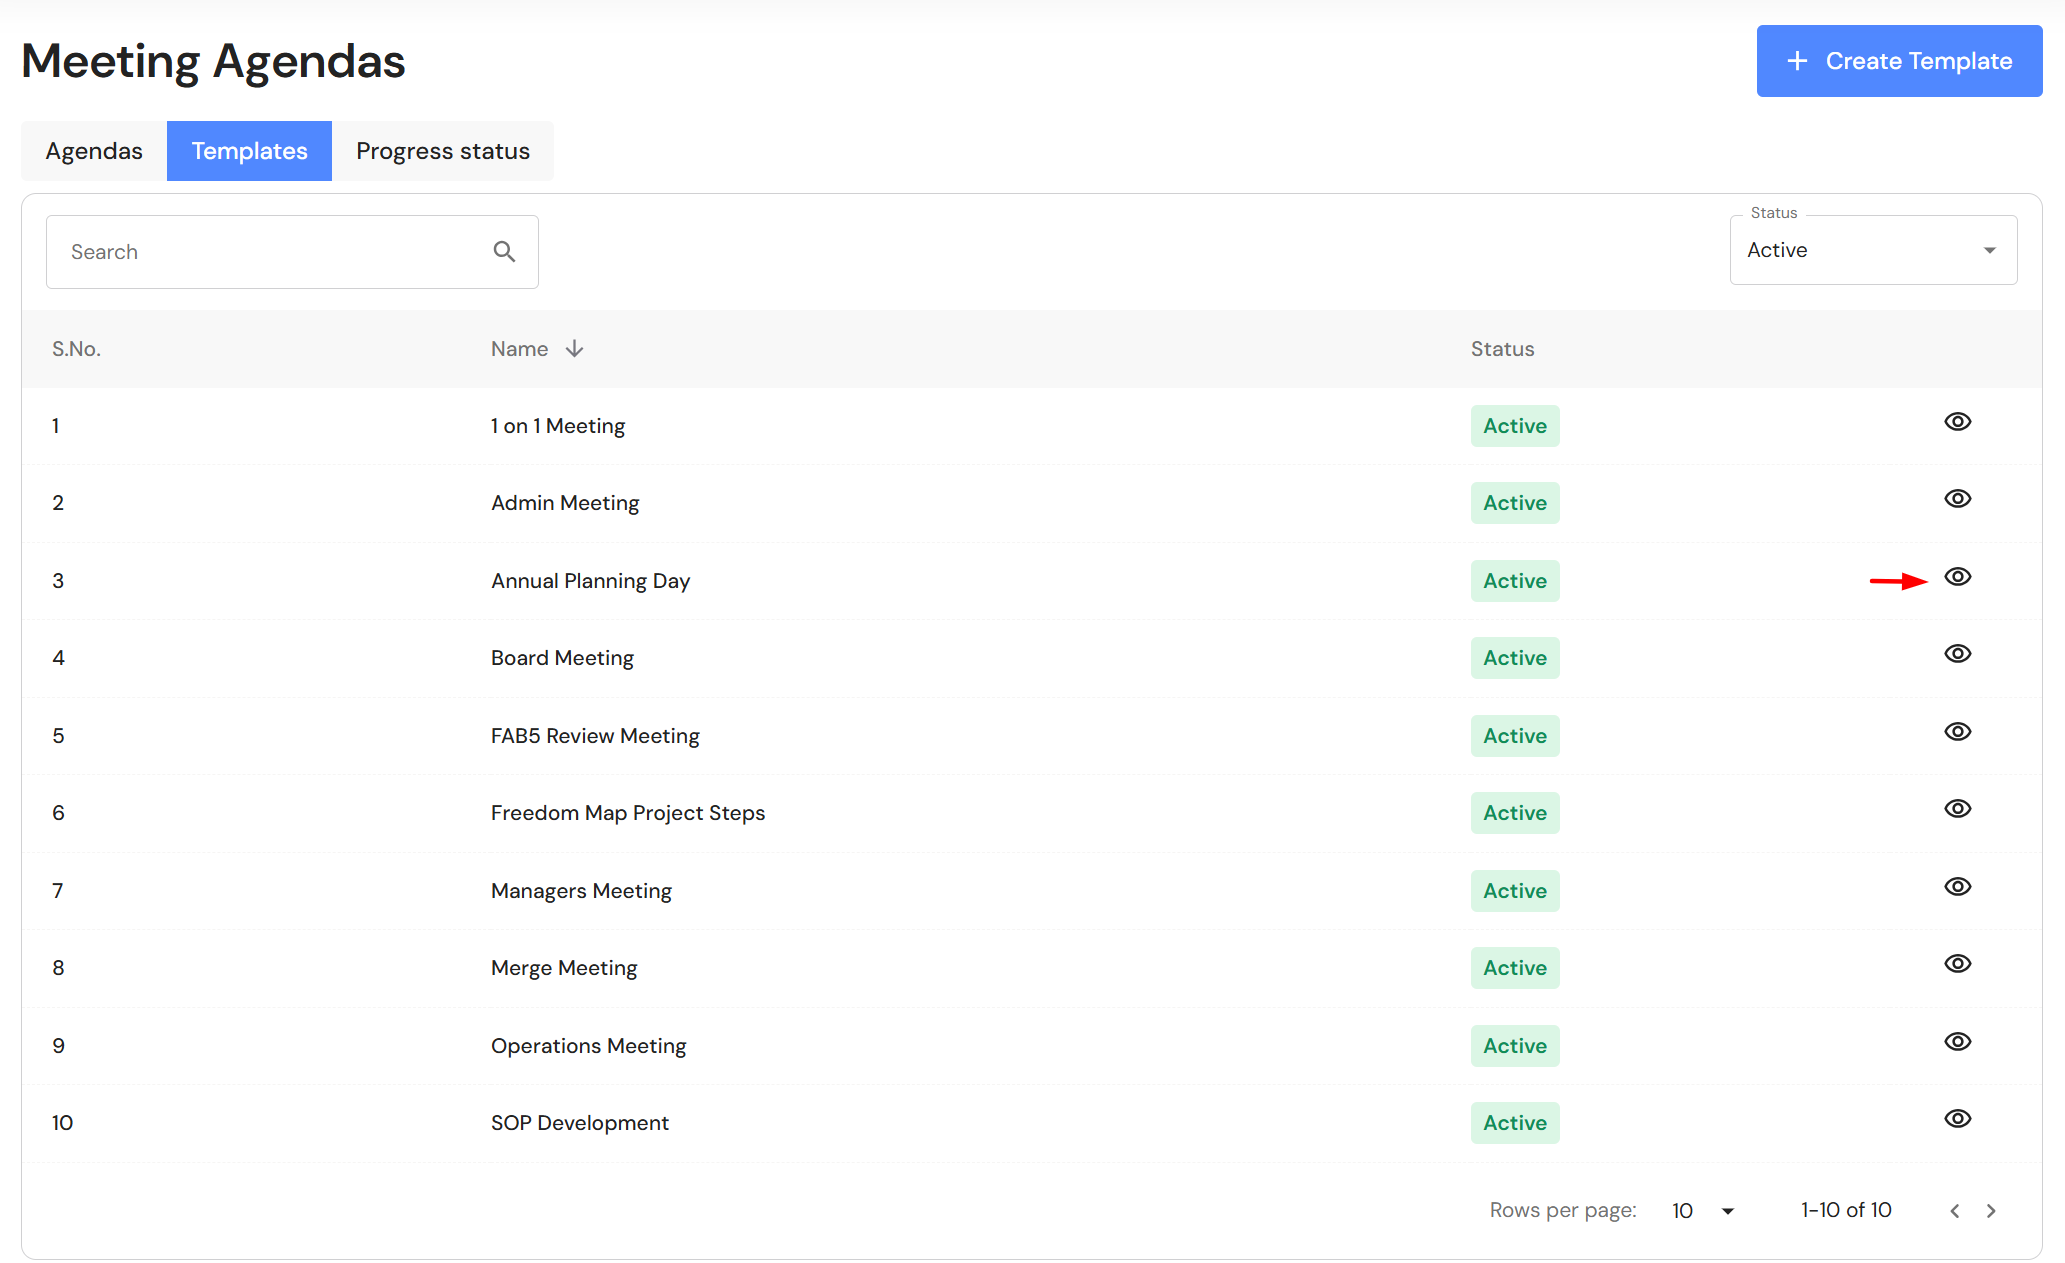The height and width of the screenshot is (1263, 2065).
Task: Go to next page arrow
Action: click(x=1991, y=1211)
